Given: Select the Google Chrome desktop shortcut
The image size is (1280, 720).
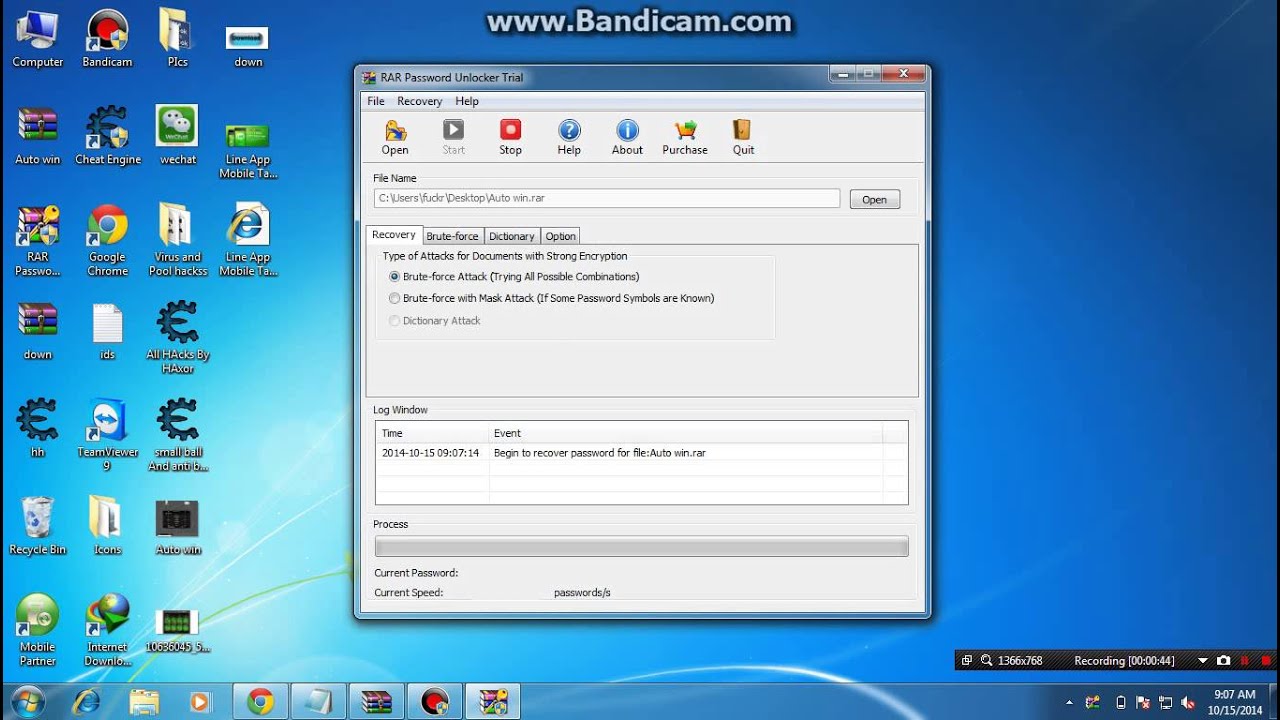Looking at the screenshot, I should click(x=107, y=241).
